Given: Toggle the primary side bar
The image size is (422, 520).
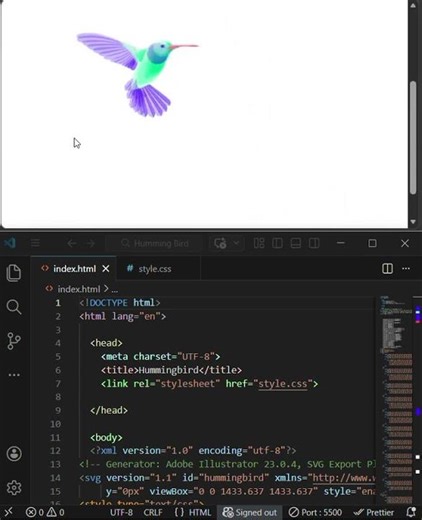Looking at the screenshot, I should [277, 243].
